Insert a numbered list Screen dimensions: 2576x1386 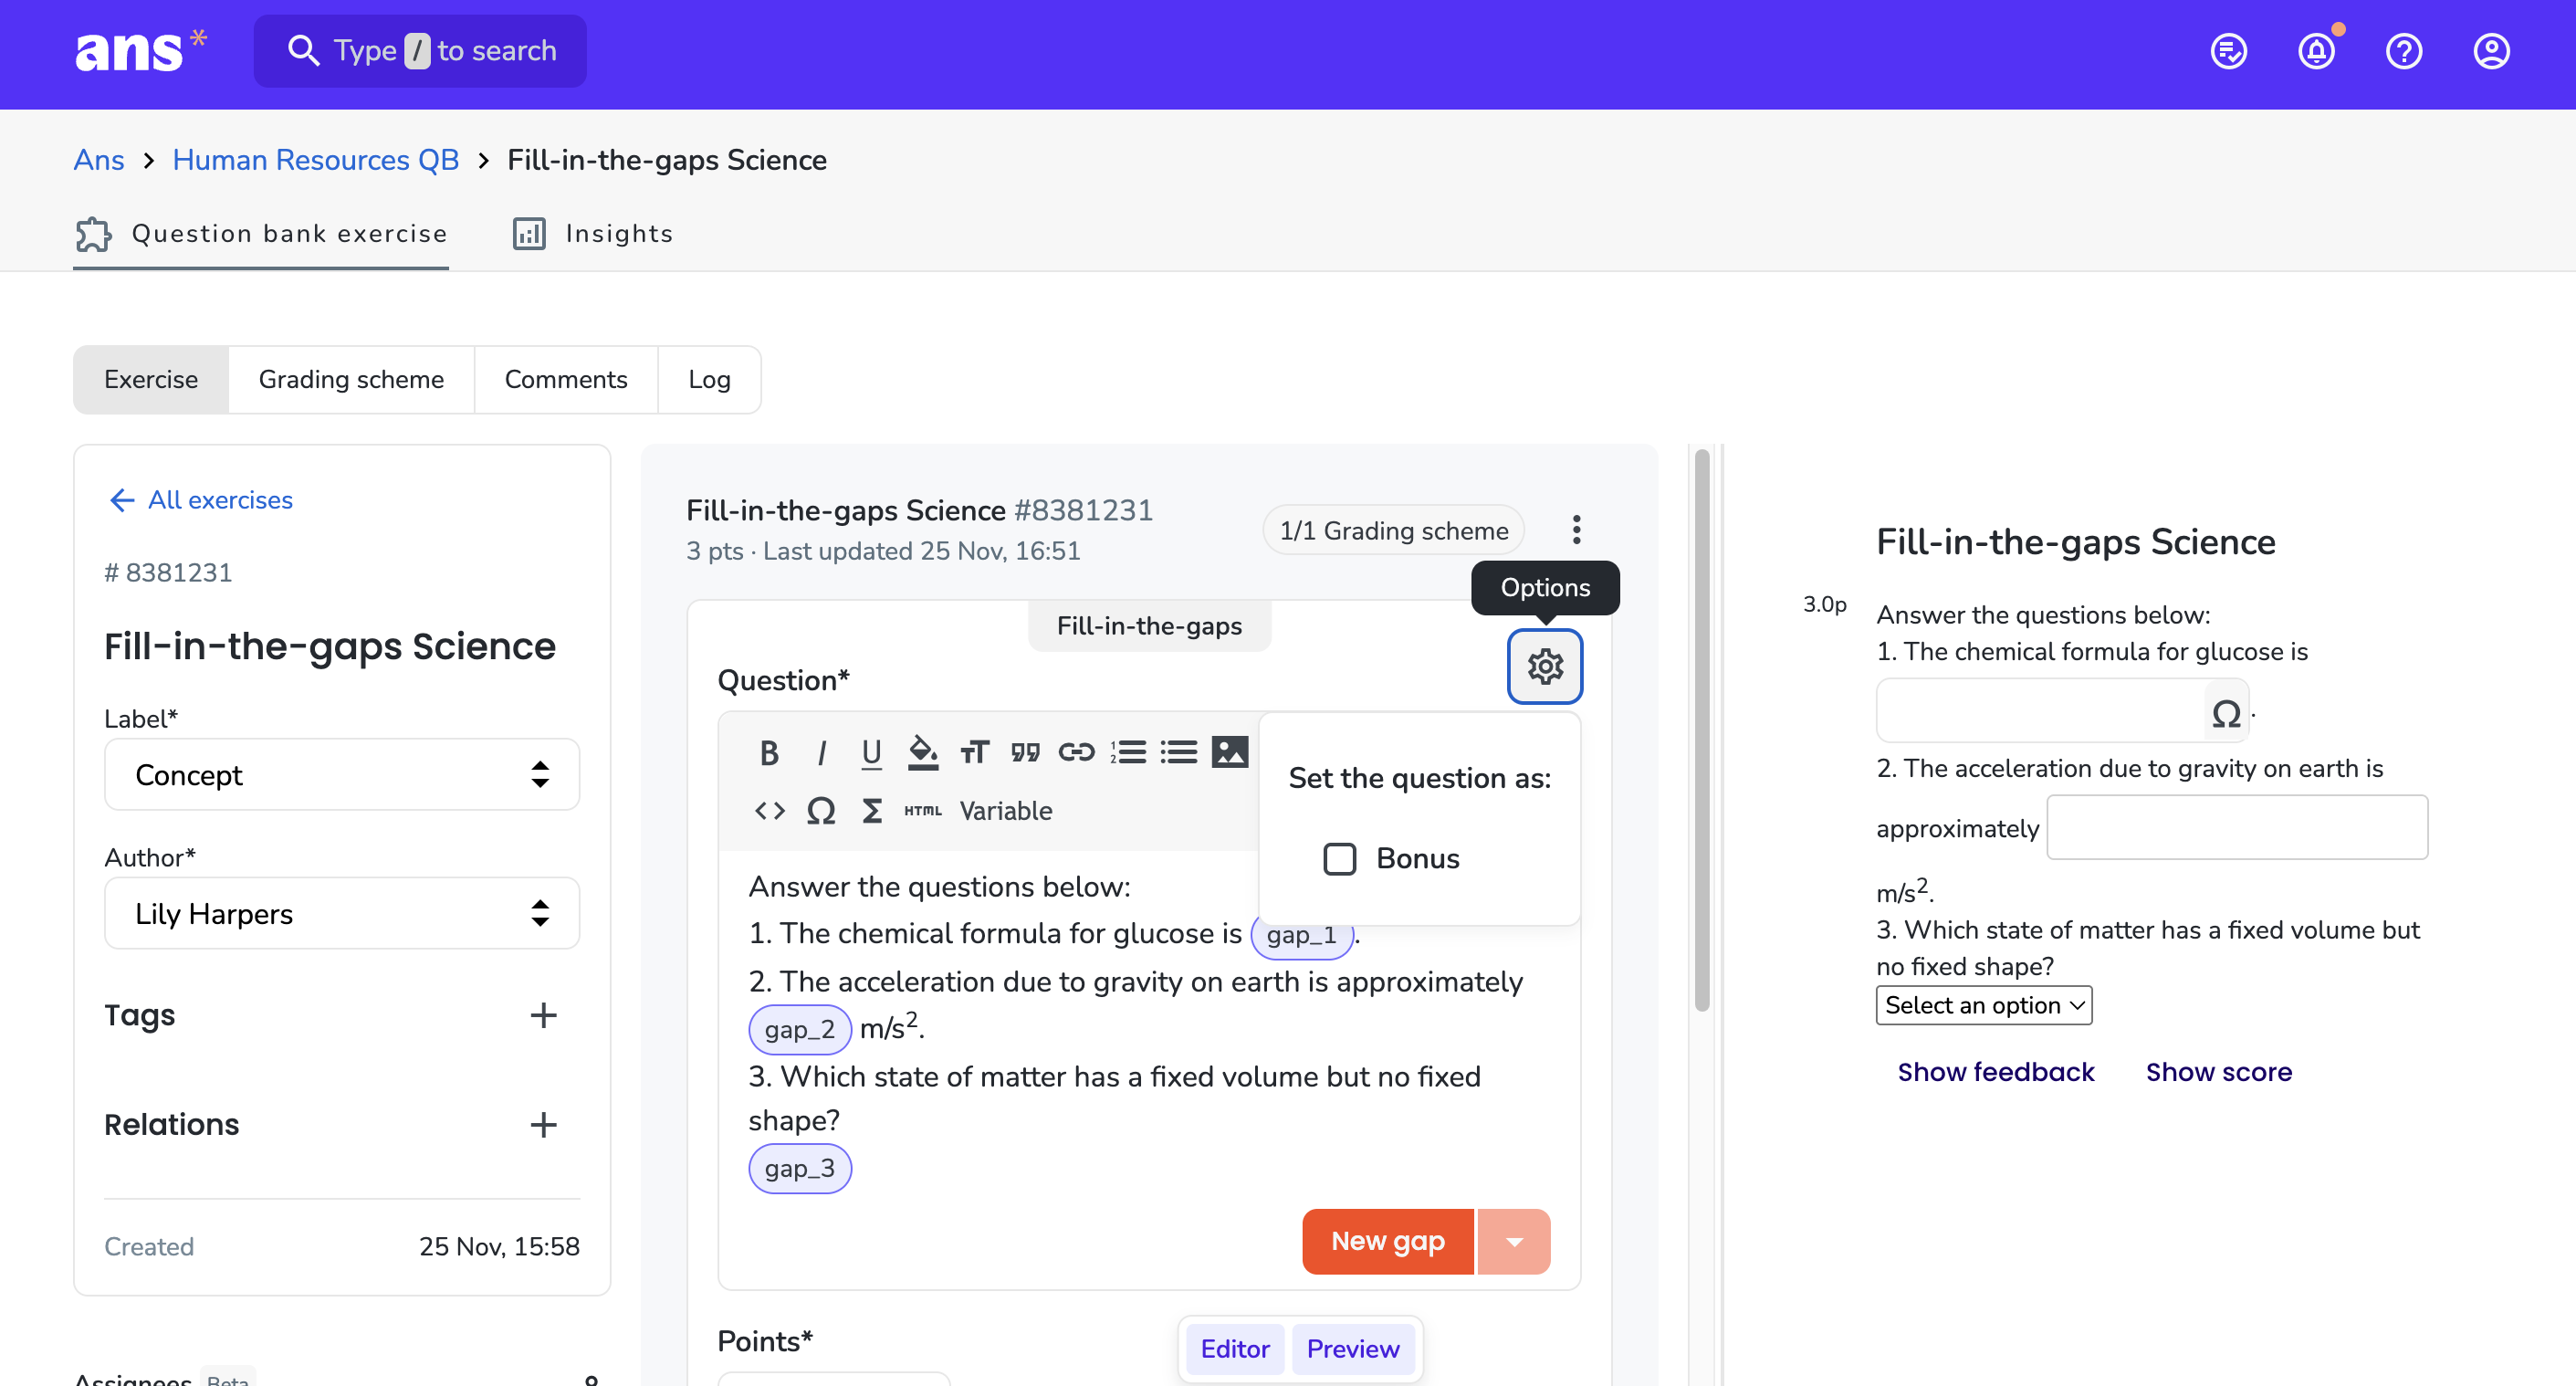[1128, 752]
